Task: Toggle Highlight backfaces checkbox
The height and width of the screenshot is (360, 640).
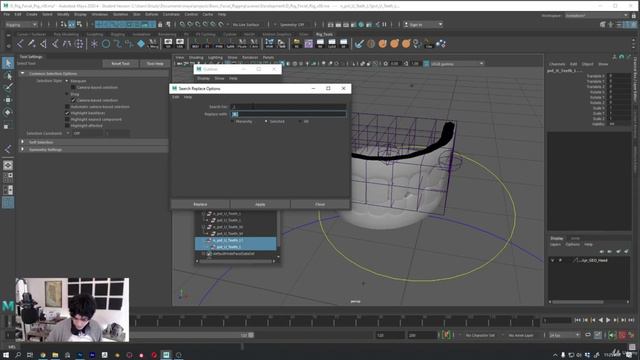Action: pyautogui.click(x=67, y=113)
